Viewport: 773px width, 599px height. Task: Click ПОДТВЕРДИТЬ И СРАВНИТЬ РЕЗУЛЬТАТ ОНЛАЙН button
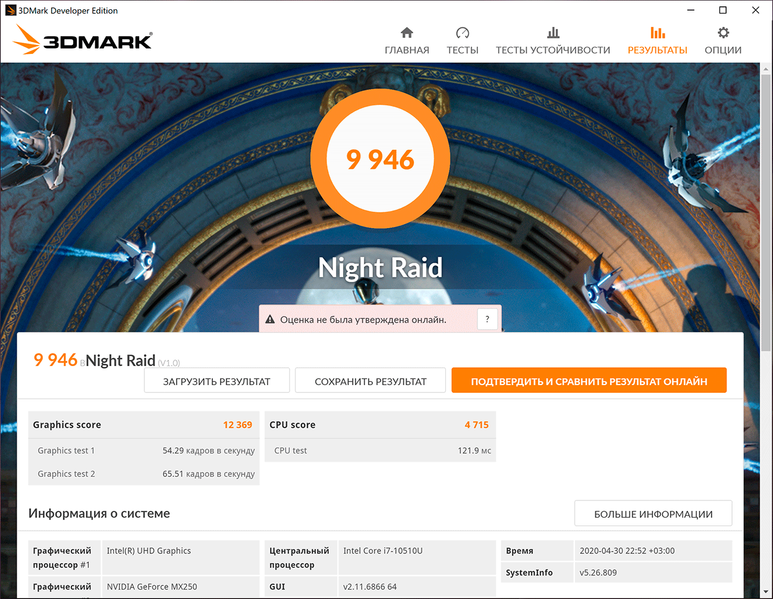coord(589,381)
